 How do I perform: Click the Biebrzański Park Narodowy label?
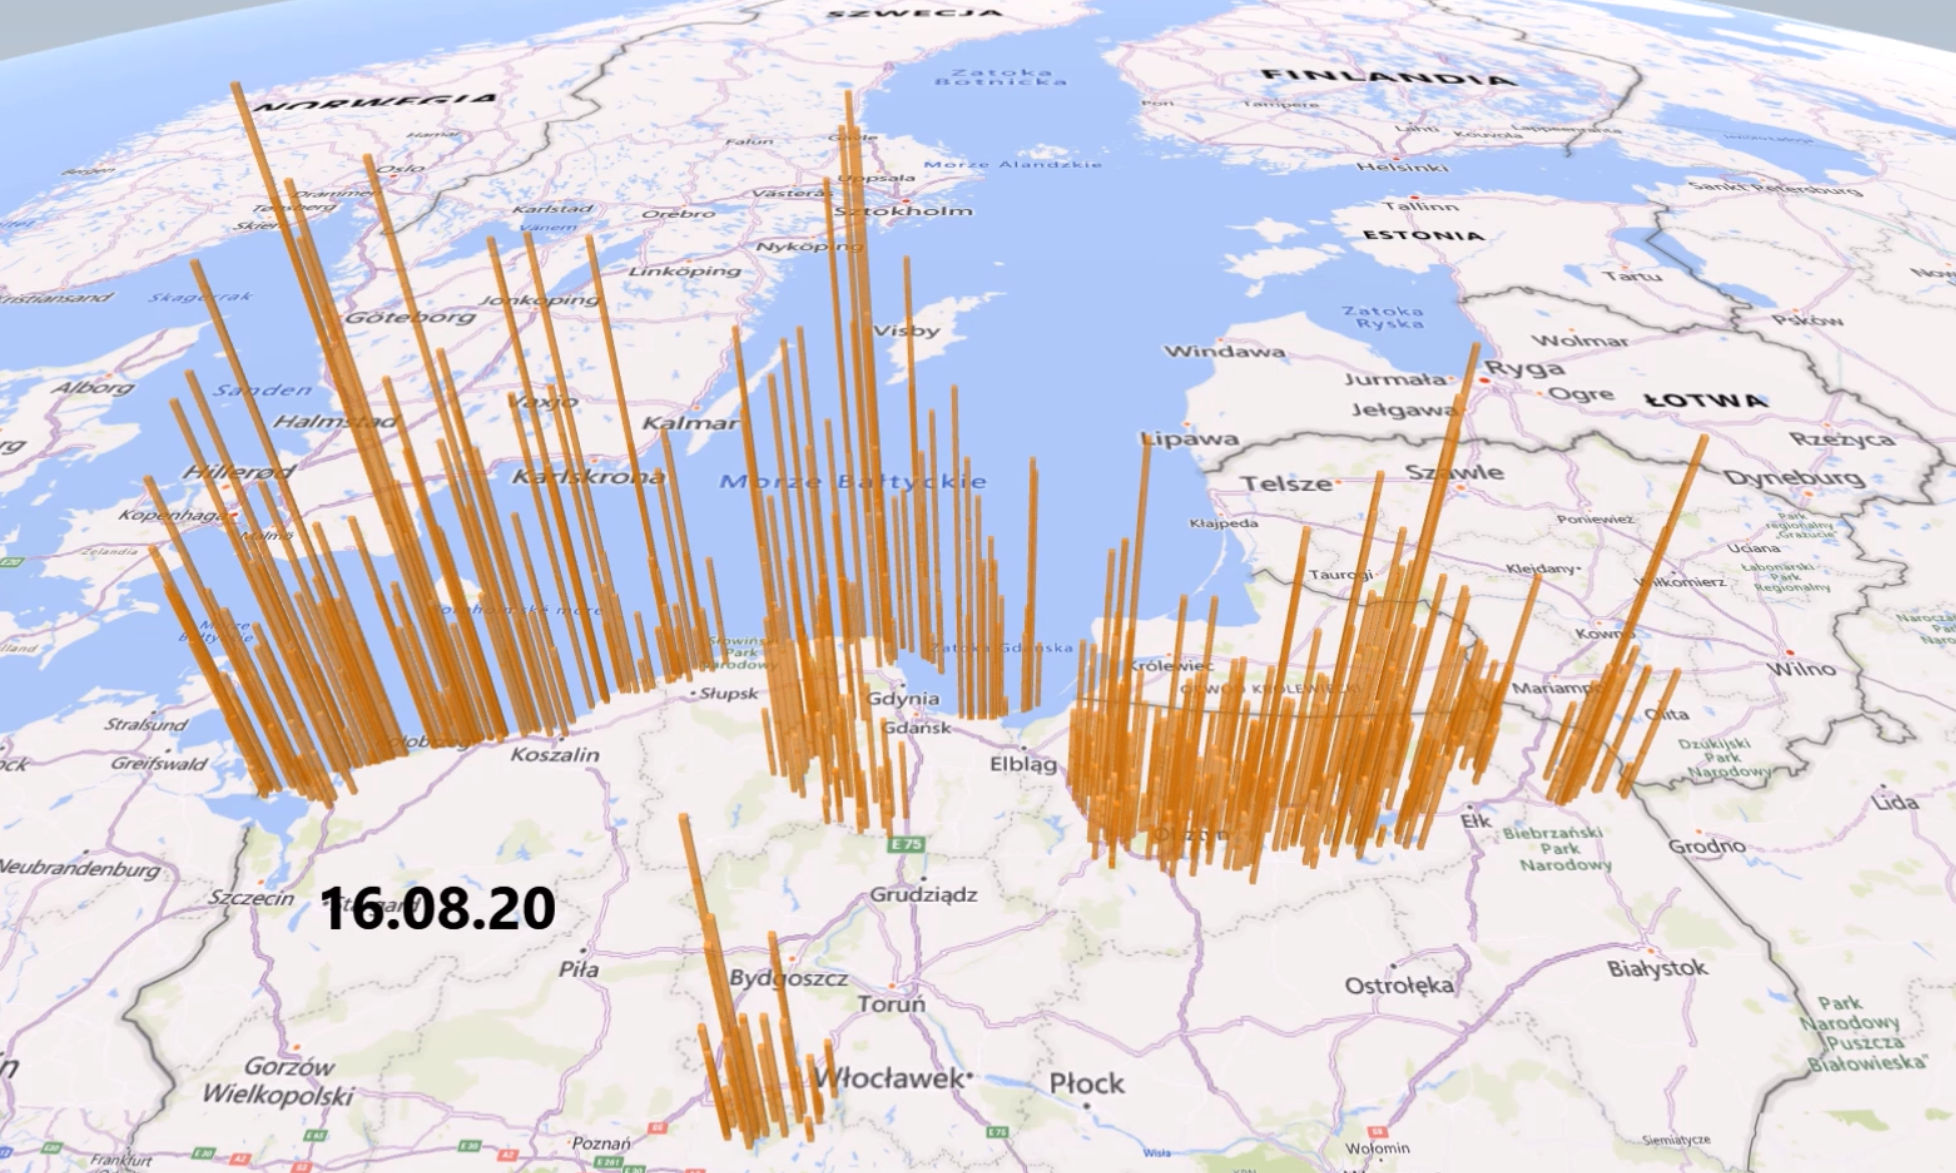[x=1560, y=848]
